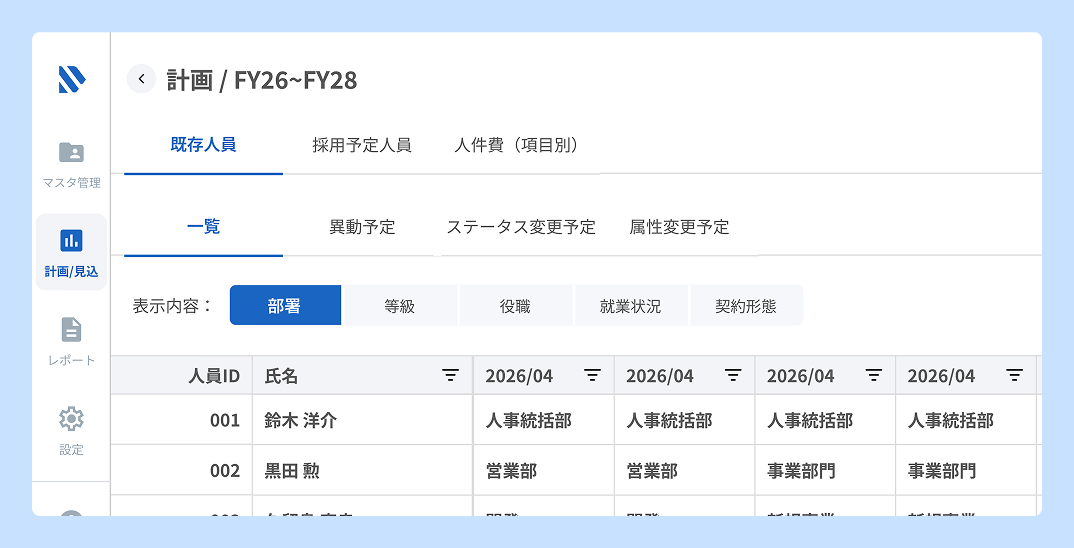Switch to 人件費（項目別） tab
The height and width of the screenshot is (548, 1074).
pos(519,145)
